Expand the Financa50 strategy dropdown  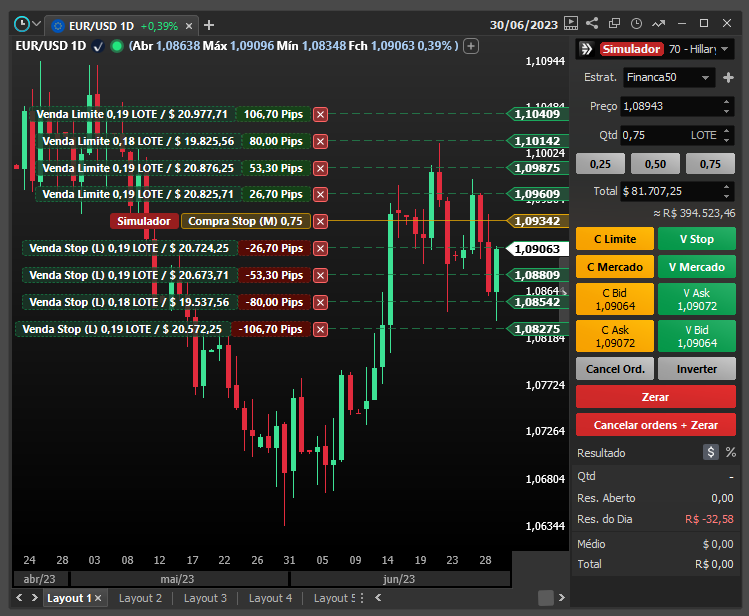[705, 77]
